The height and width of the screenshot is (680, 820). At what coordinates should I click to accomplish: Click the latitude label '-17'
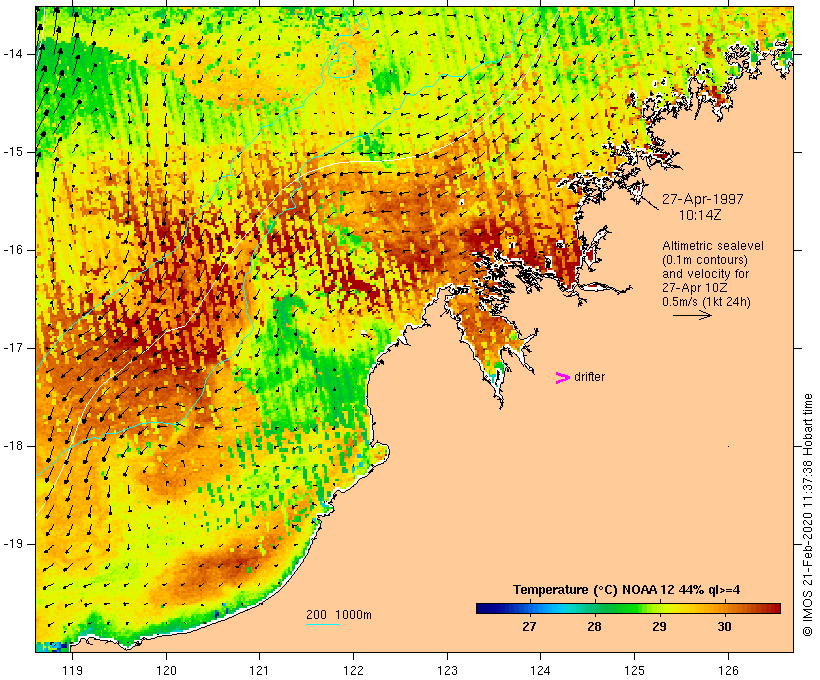[13, 348]
